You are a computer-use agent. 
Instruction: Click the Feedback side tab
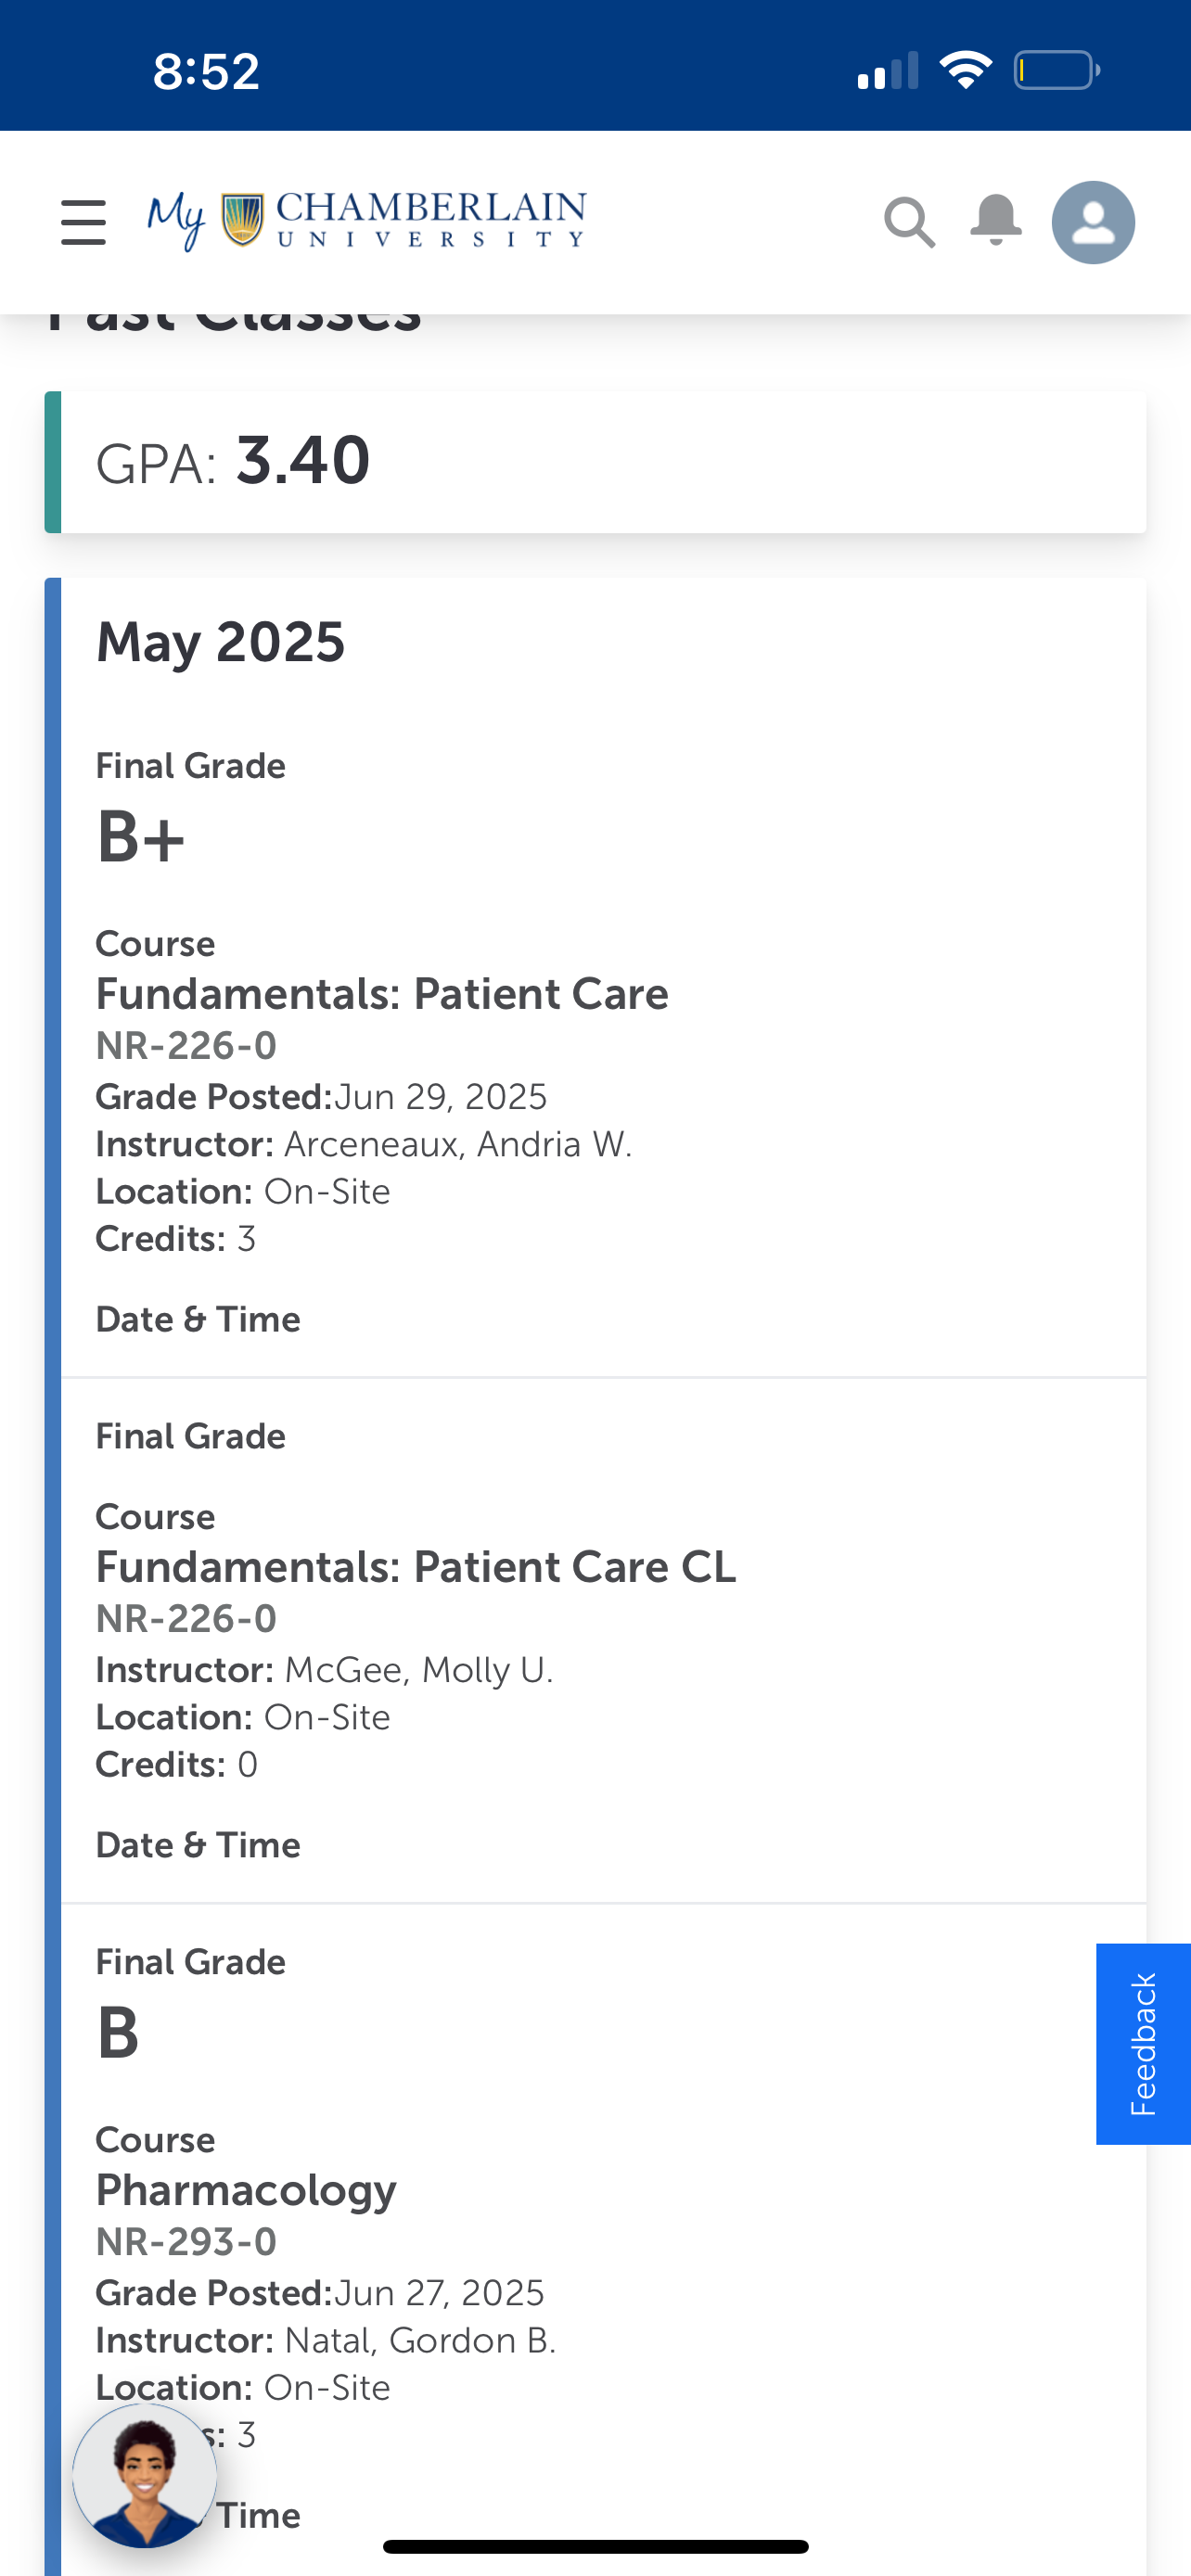coord(1143,2044)
